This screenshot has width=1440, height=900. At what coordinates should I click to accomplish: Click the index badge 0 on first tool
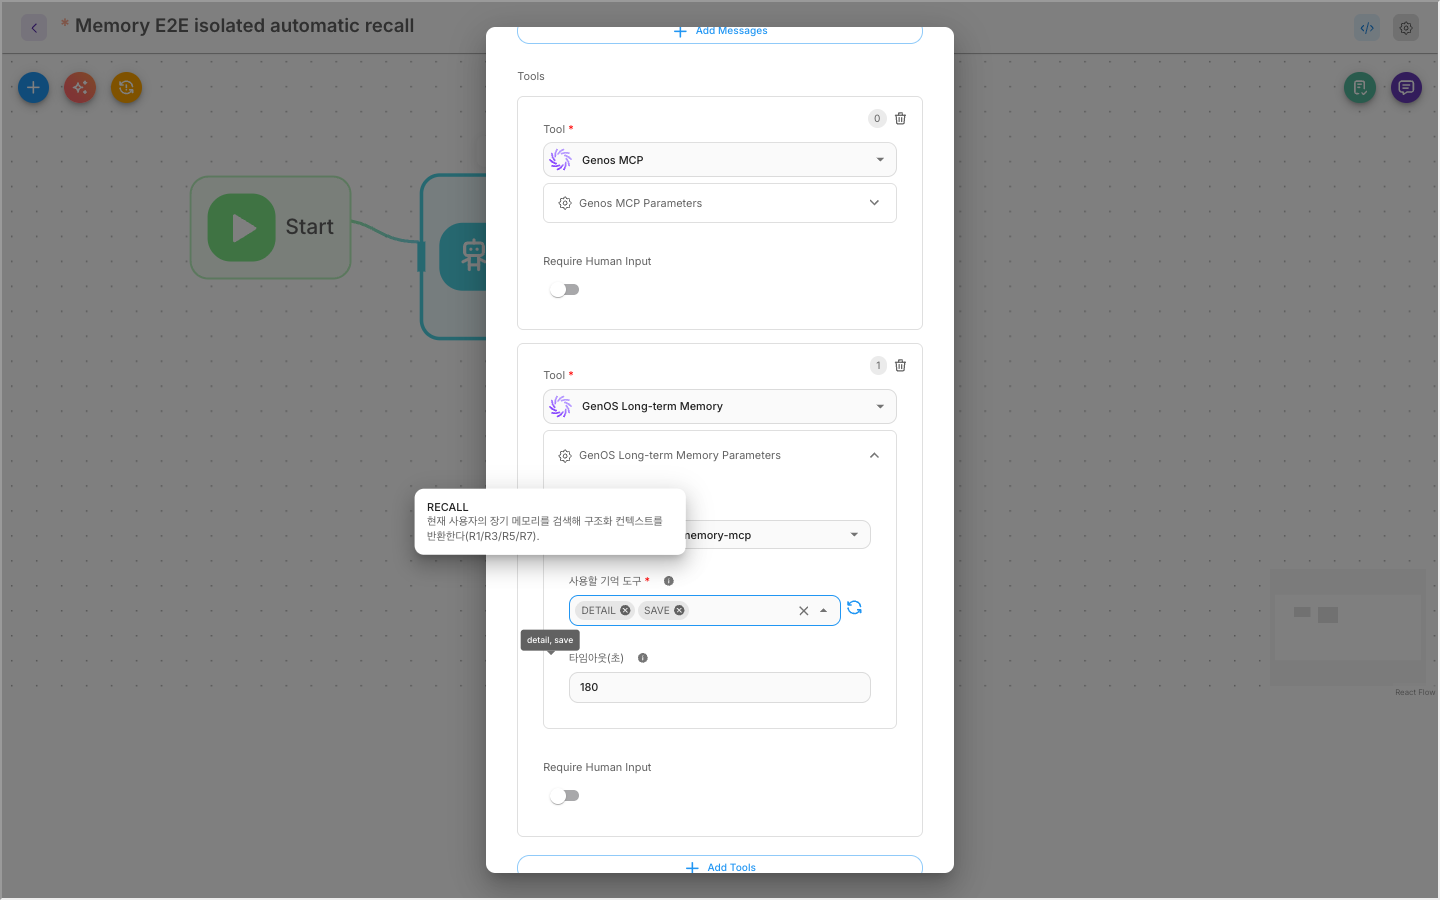tap(877, 118)
